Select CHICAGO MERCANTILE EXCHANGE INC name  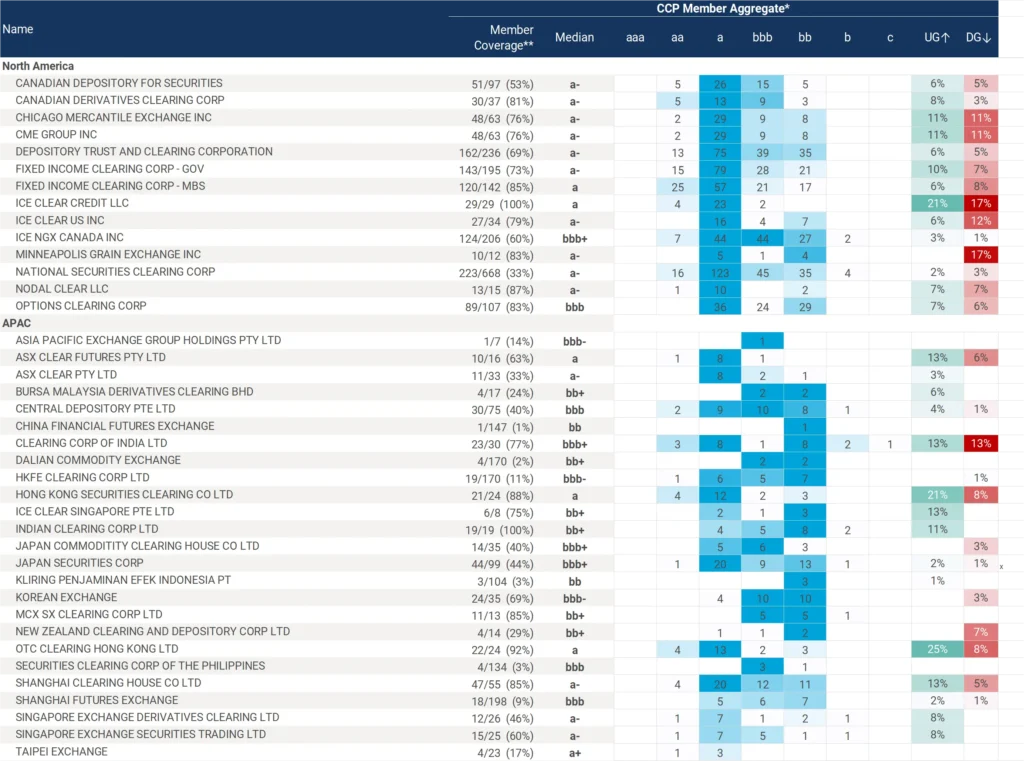[114, 118]
